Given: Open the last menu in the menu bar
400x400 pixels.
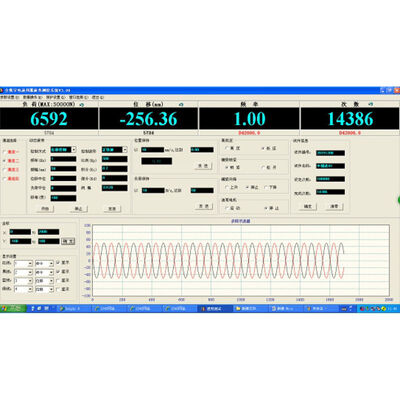Looking at the screenshot, I should 98,97.
